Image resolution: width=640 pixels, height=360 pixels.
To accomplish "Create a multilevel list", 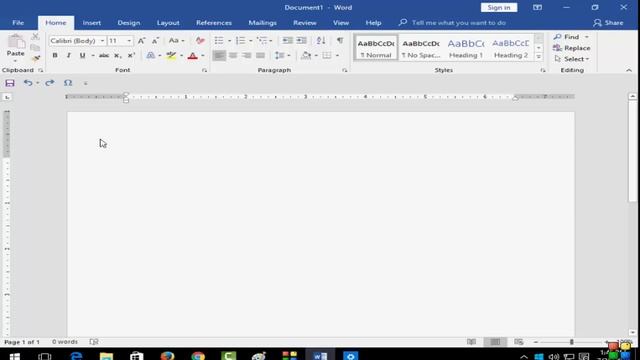I will tap(262, 41).
